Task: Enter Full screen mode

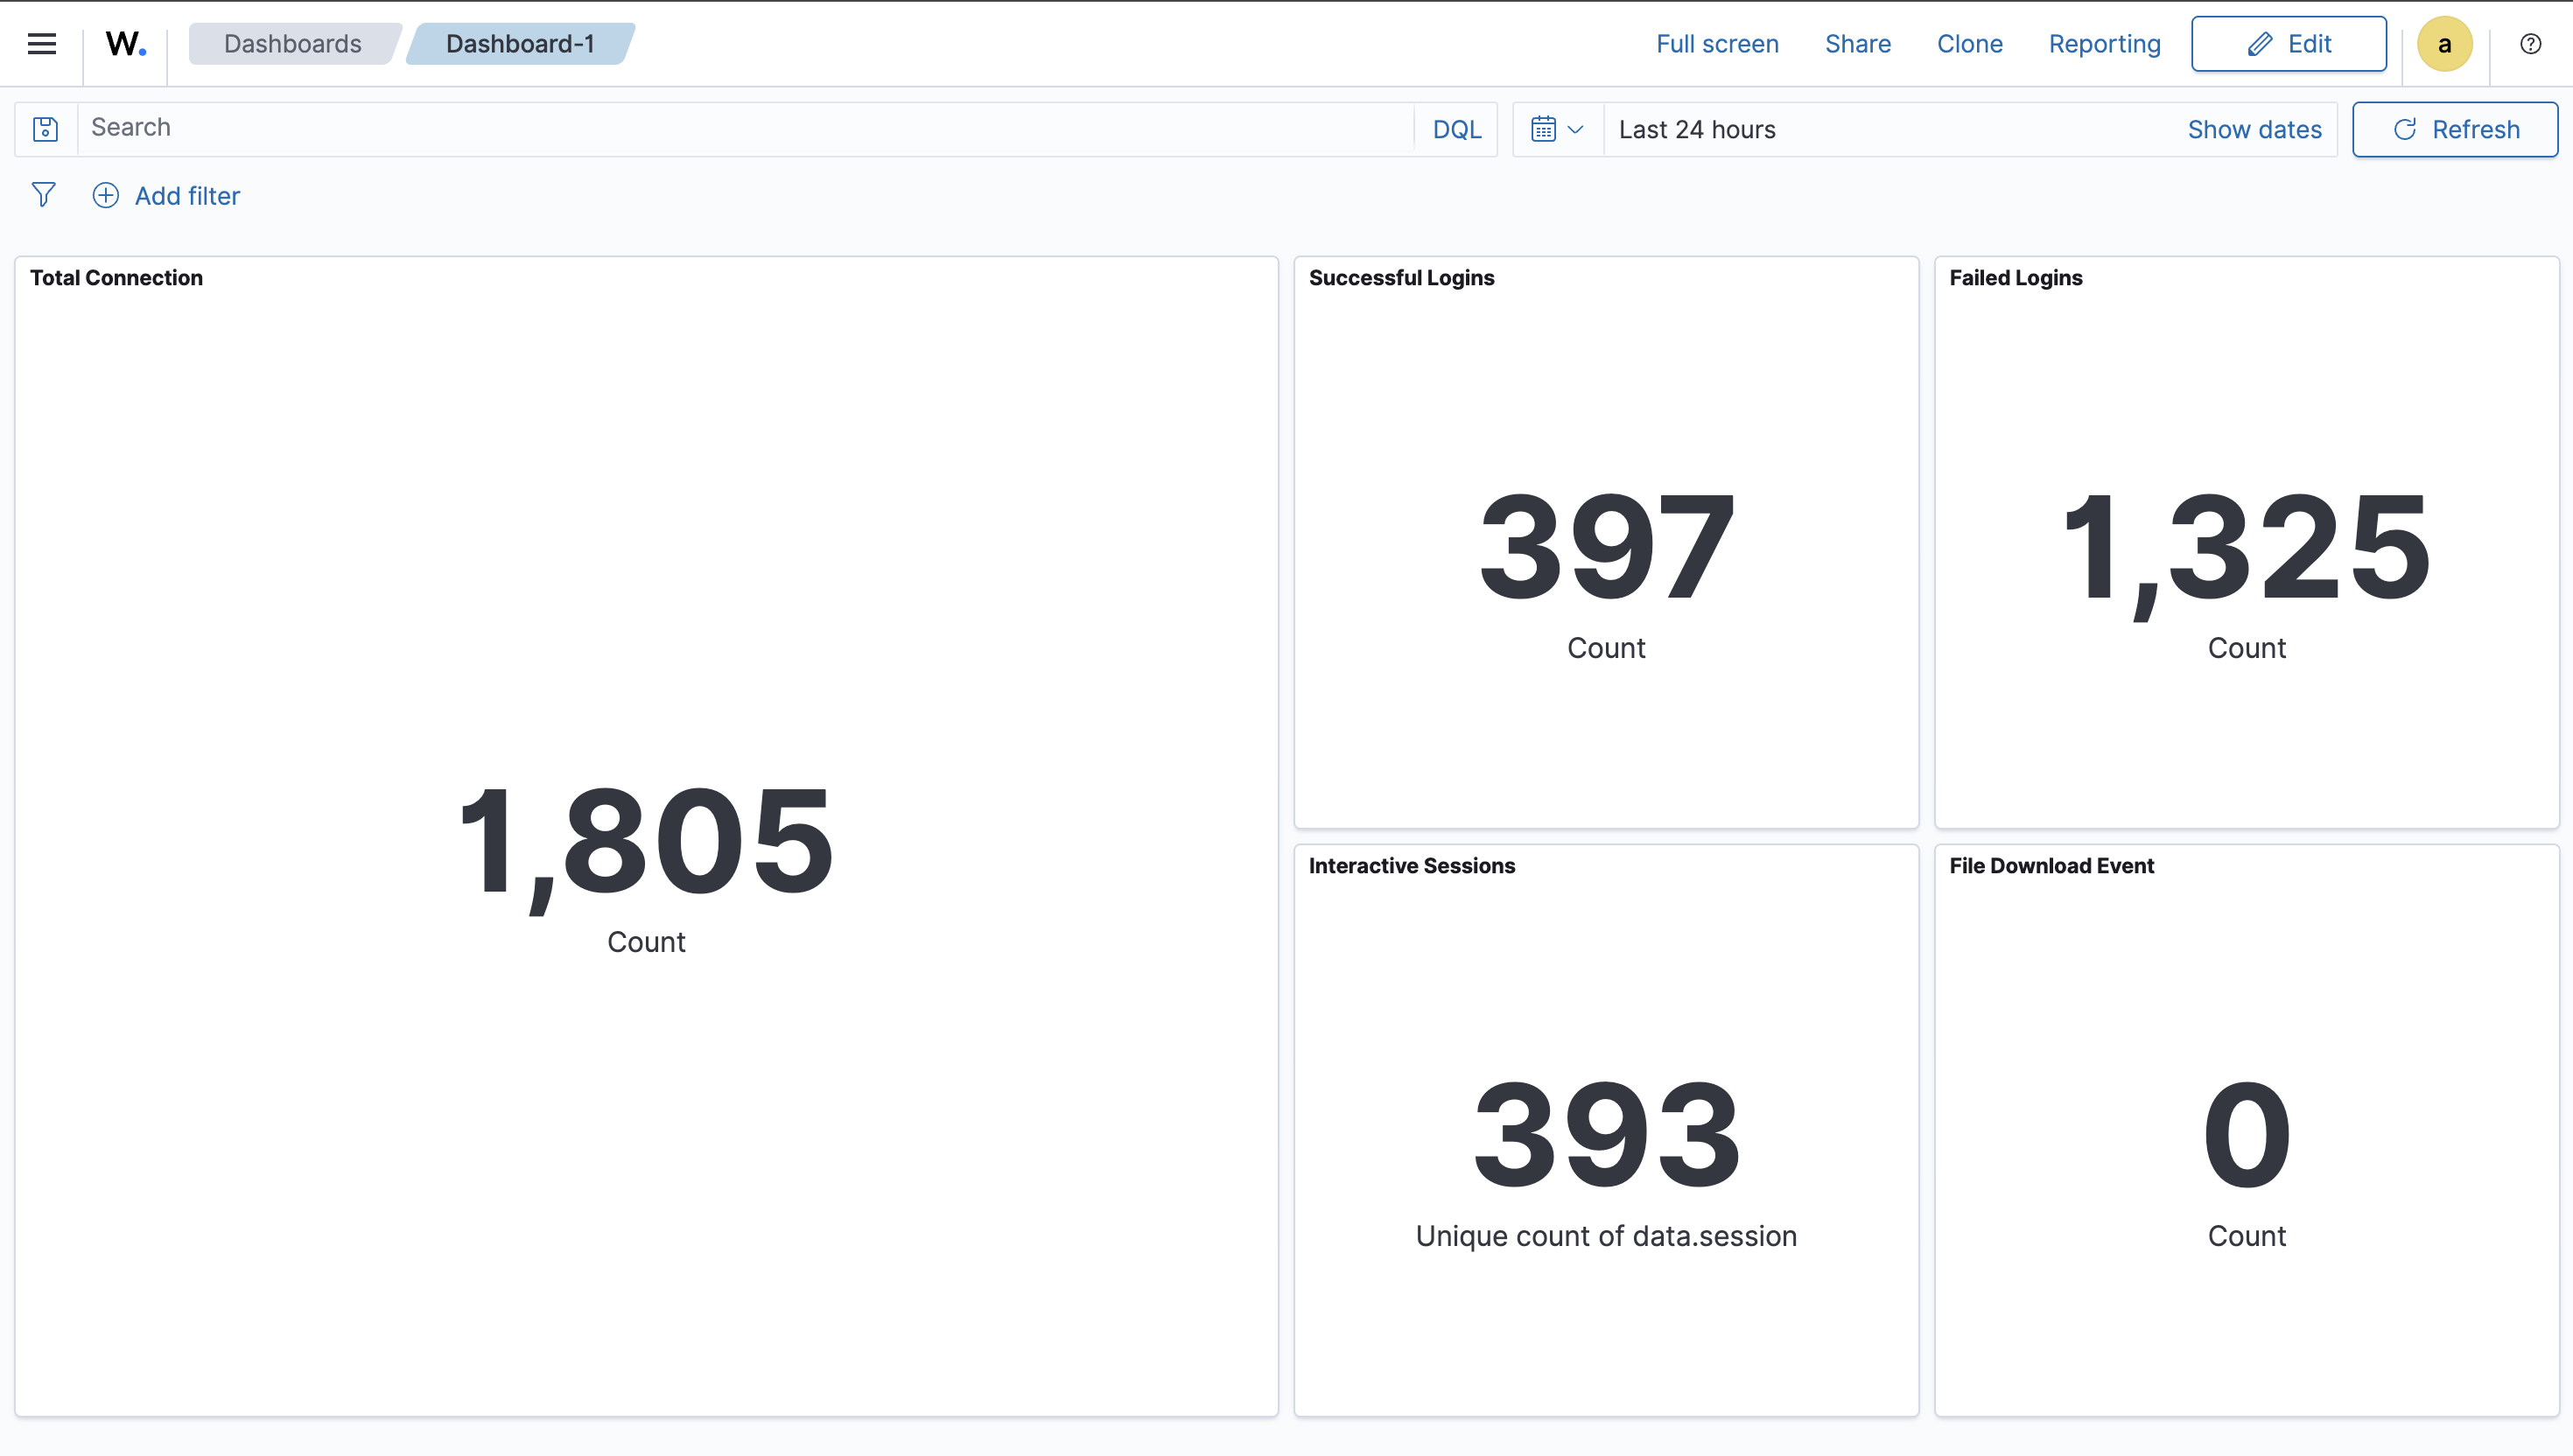Action: coord(1716,44)
